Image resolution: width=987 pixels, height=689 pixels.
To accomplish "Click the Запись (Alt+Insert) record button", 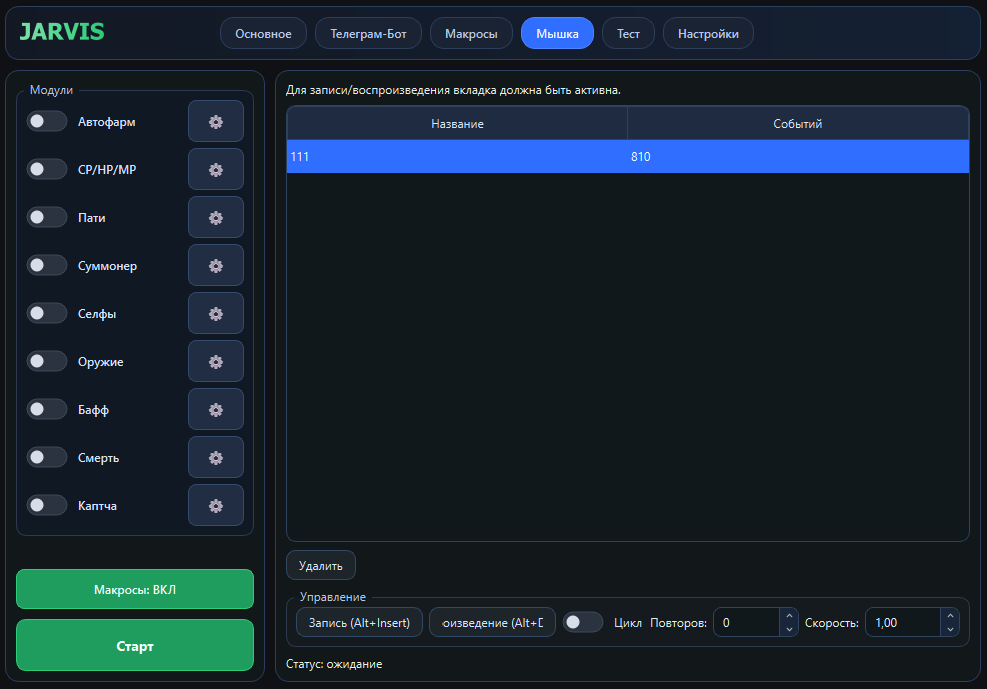I will tap(359, 622).
